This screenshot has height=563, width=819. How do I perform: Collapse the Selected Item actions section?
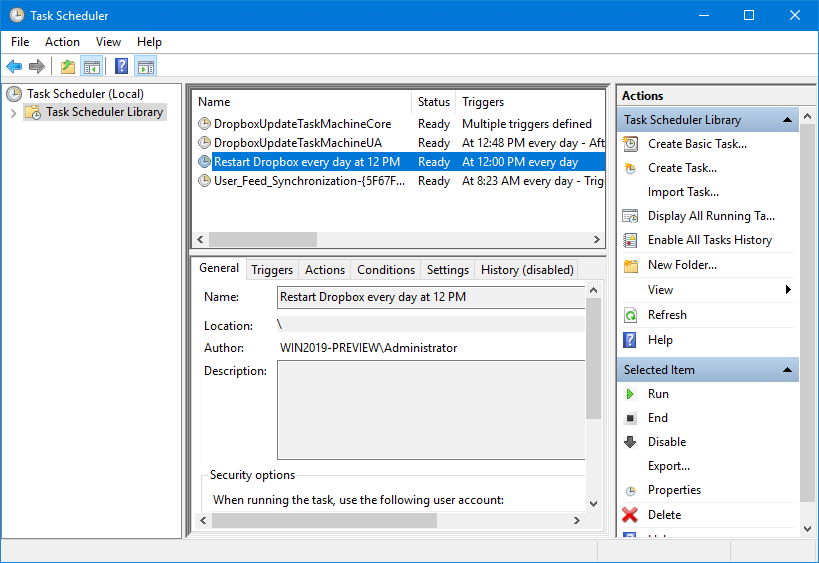tap(787, 370)
